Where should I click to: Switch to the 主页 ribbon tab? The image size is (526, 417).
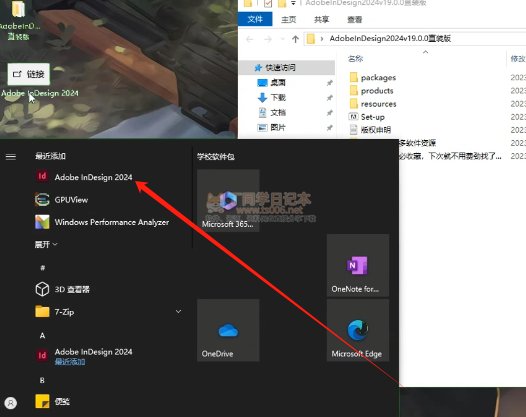click(x=288, y=19)
